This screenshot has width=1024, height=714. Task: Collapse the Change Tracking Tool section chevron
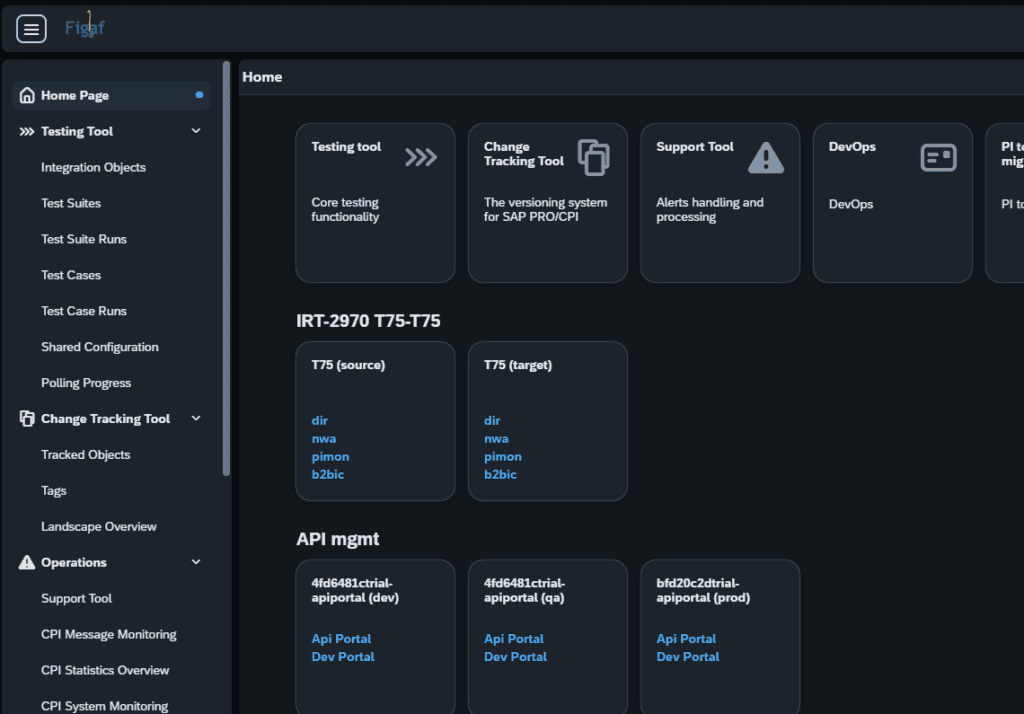[x=196, y=418]
